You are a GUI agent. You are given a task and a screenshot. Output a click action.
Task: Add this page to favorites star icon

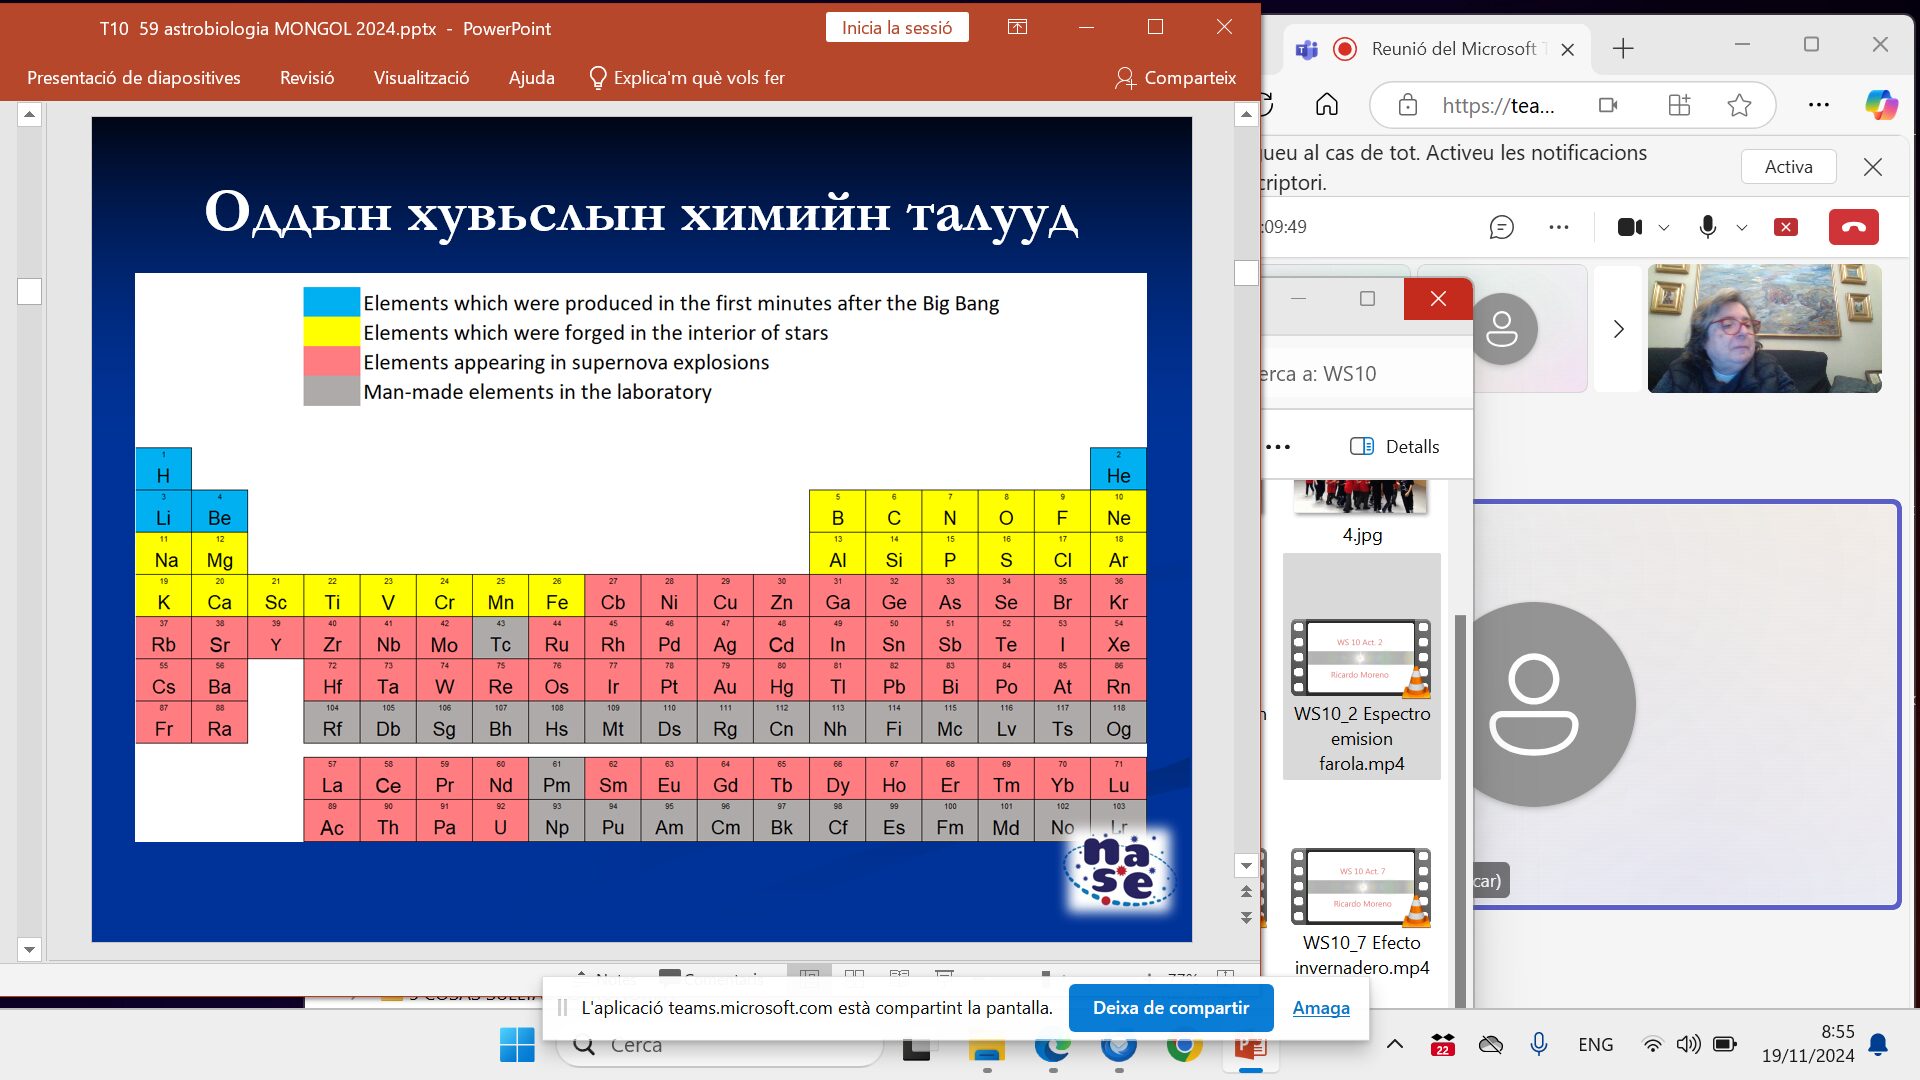(x=1739, y=105)
